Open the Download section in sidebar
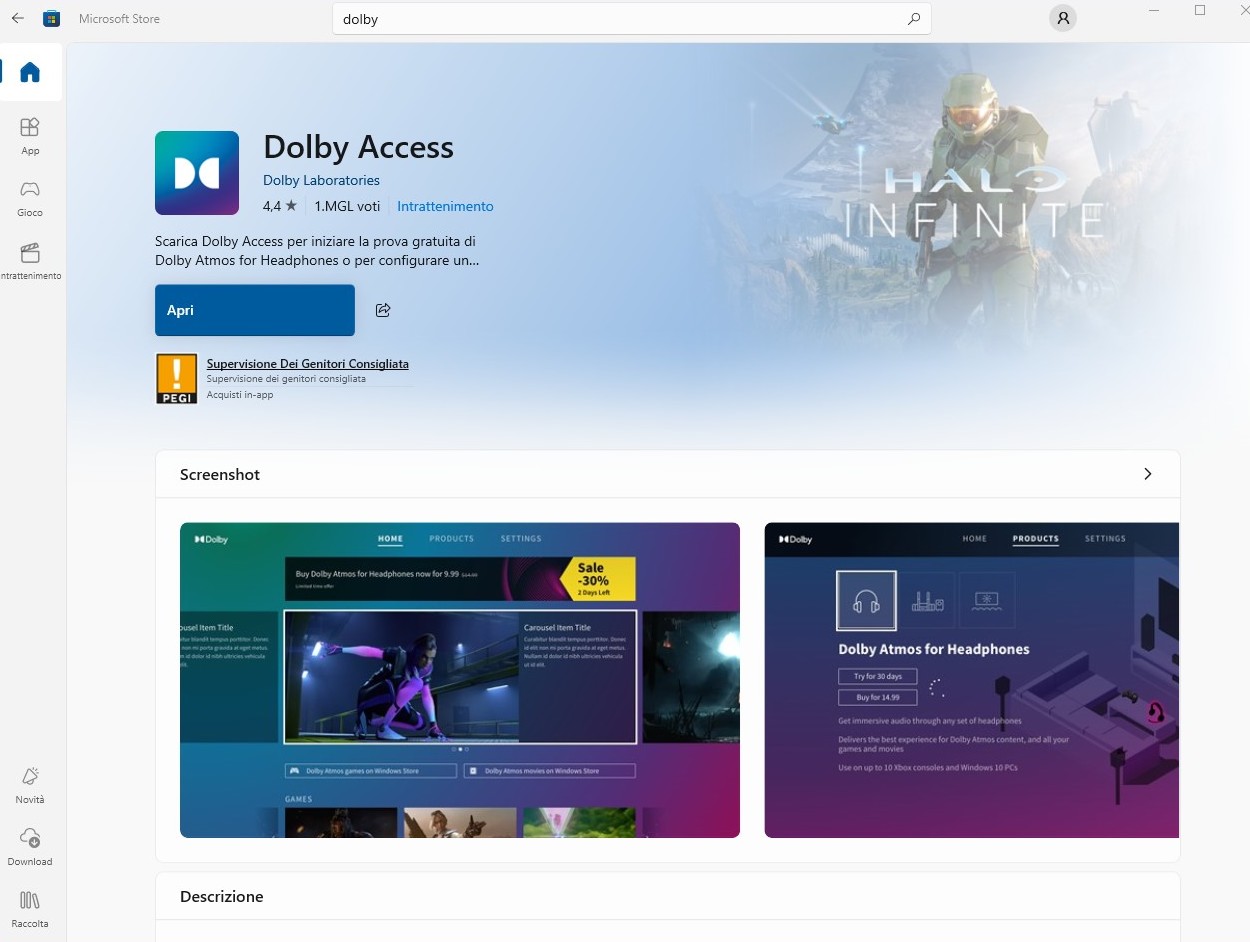 click(x=30, y=846)
